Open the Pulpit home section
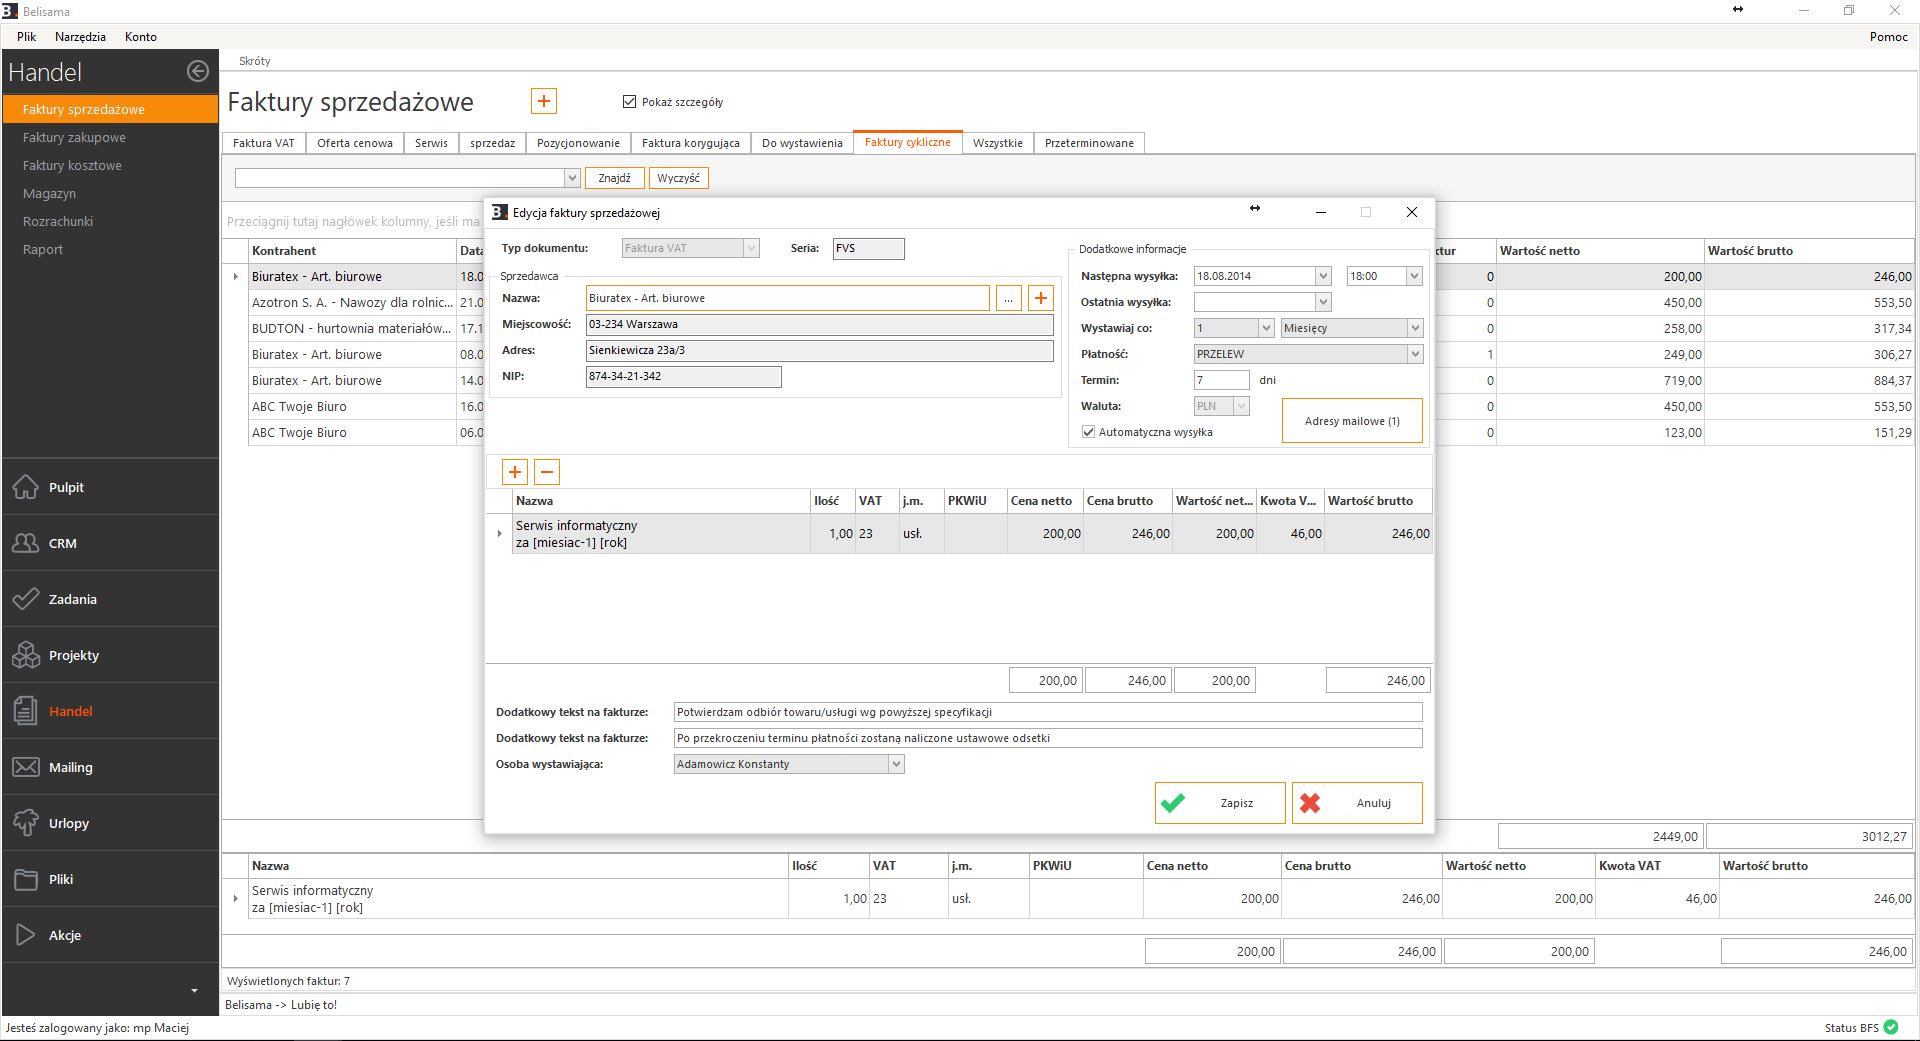 [x=66, y=487]
